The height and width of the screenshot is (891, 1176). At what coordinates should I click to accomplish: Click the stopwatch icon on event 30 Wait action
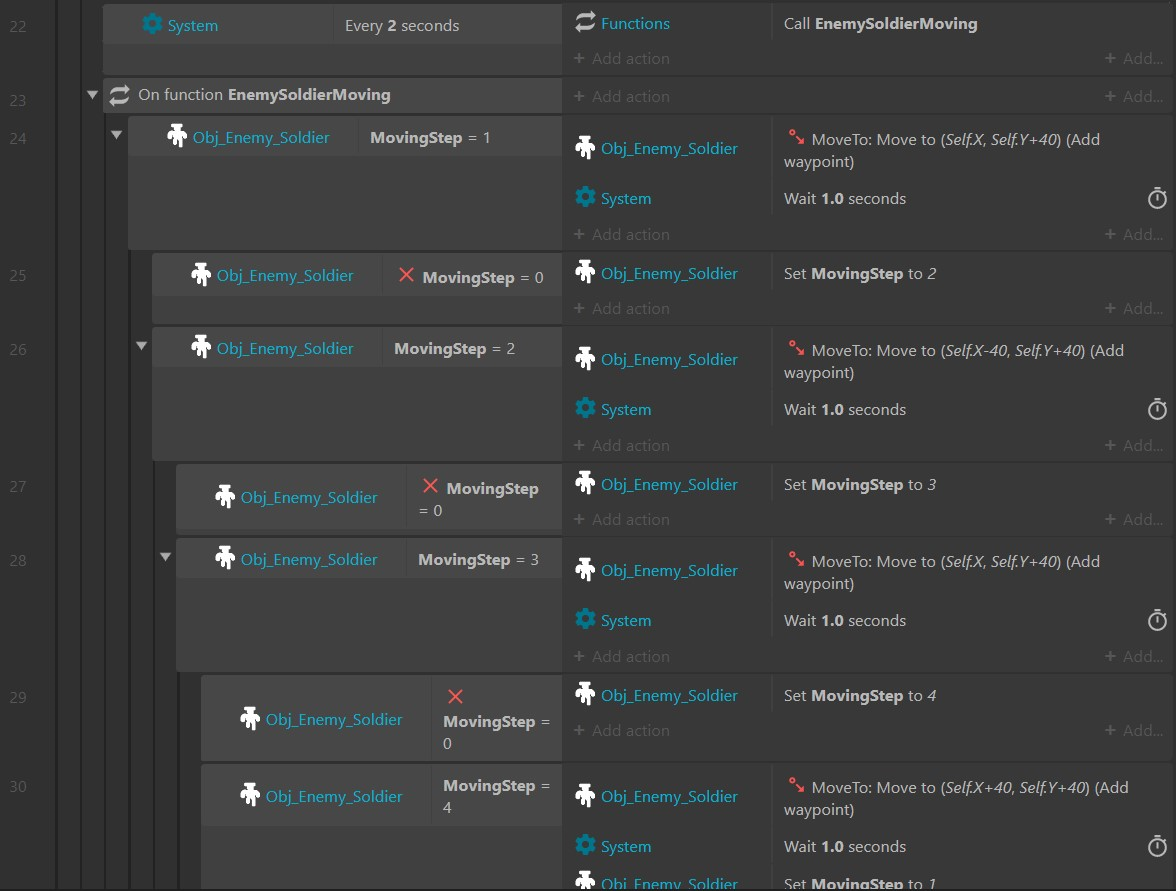[x=1157, y=846]
